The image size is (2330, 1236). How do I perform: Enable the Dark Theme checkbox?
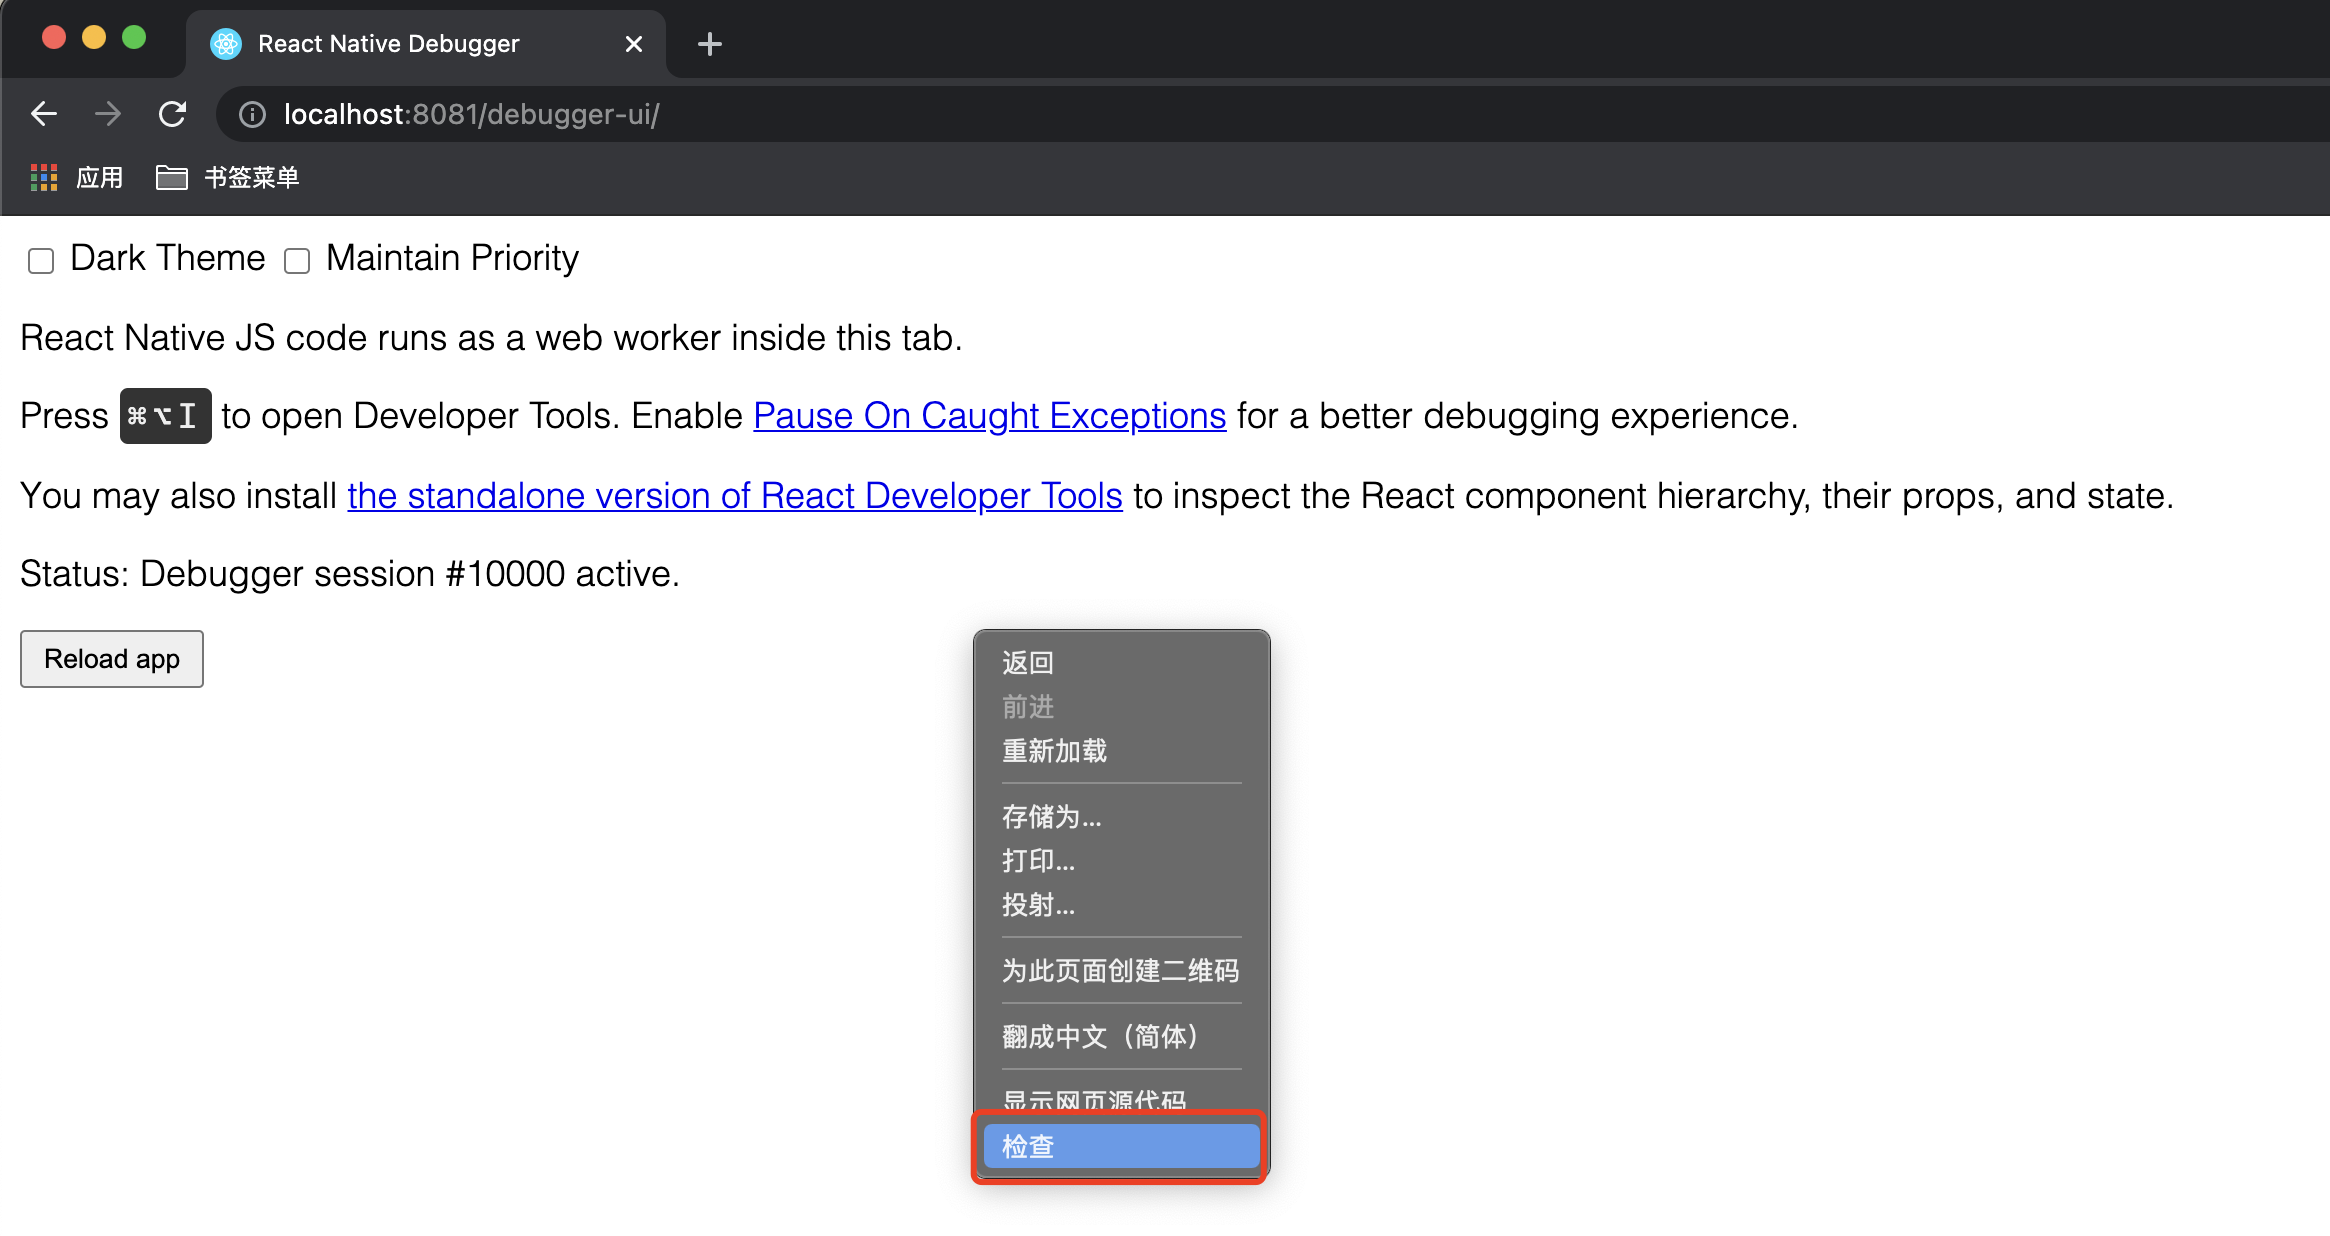tap(41, 261)
